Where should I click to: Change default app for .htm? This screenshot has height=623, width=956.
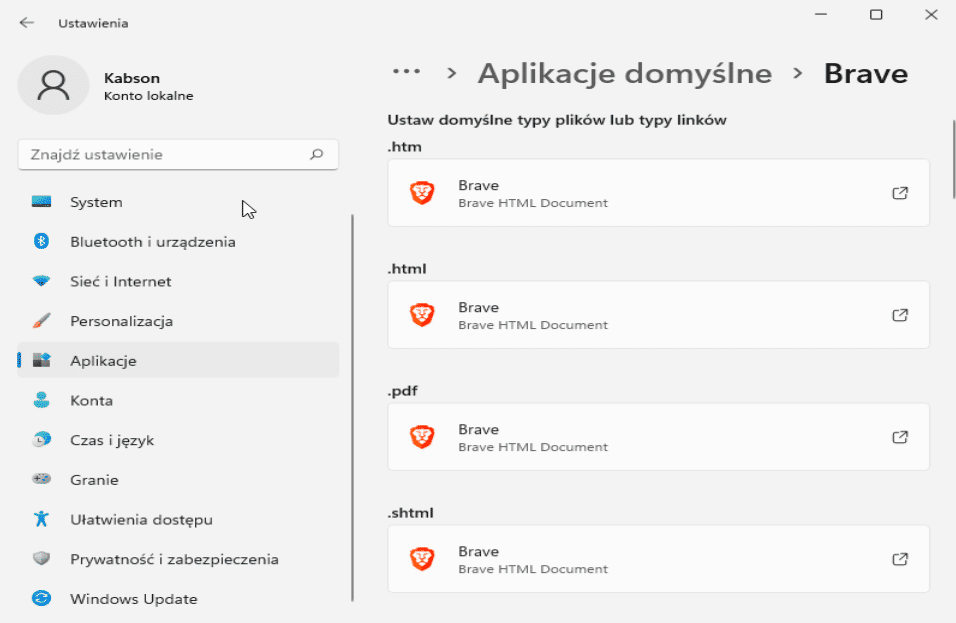[x=658, y=193]
